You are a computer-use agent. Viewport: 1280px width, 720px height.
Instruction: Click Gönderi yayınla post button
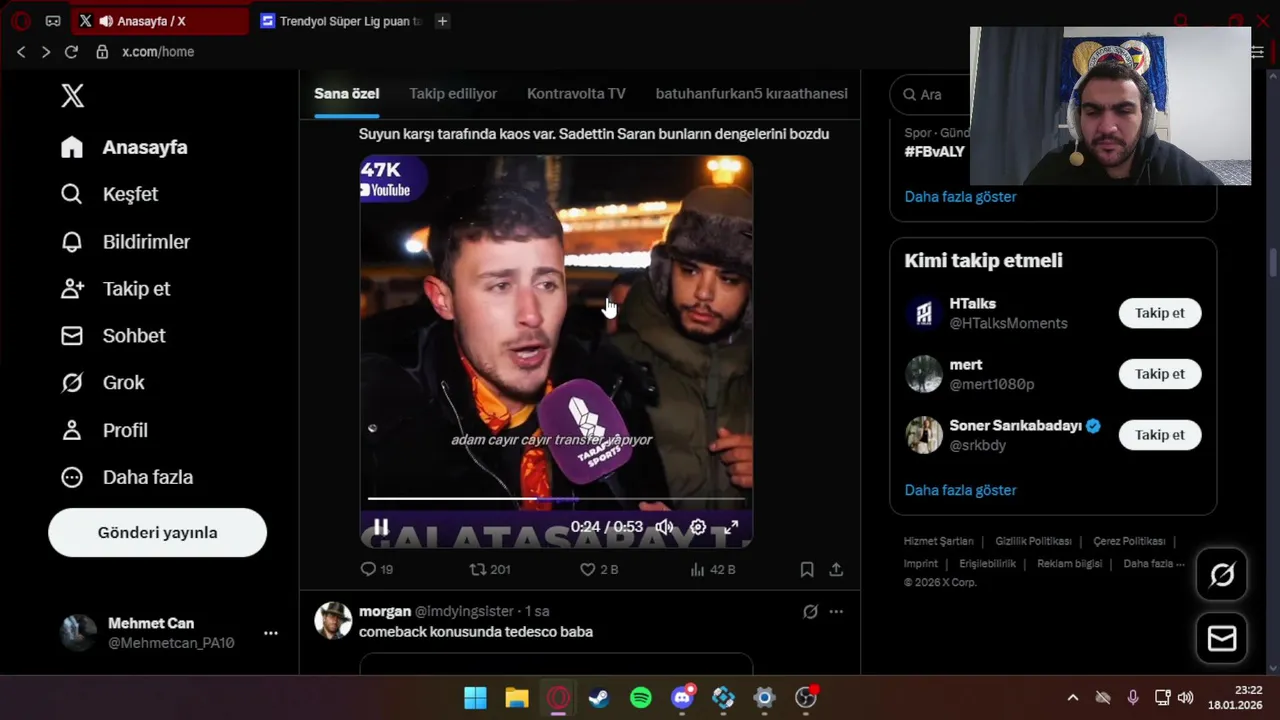point(157,533)
